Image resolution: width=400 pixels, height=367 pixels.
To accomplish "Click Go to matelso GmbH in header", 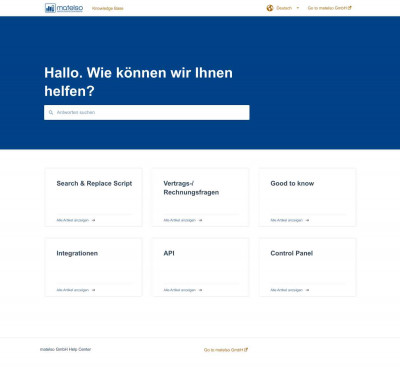I will coord(329,8).
